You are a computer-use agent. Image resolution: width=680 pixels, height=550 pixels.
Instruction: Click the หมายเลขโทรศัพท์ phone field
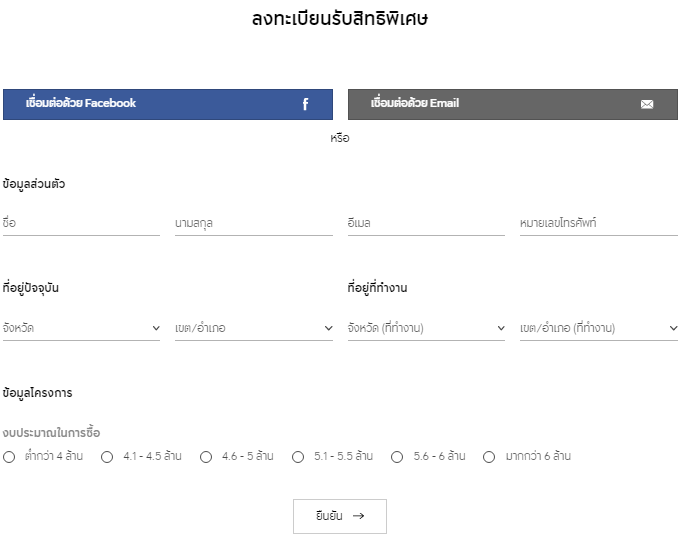599,223
